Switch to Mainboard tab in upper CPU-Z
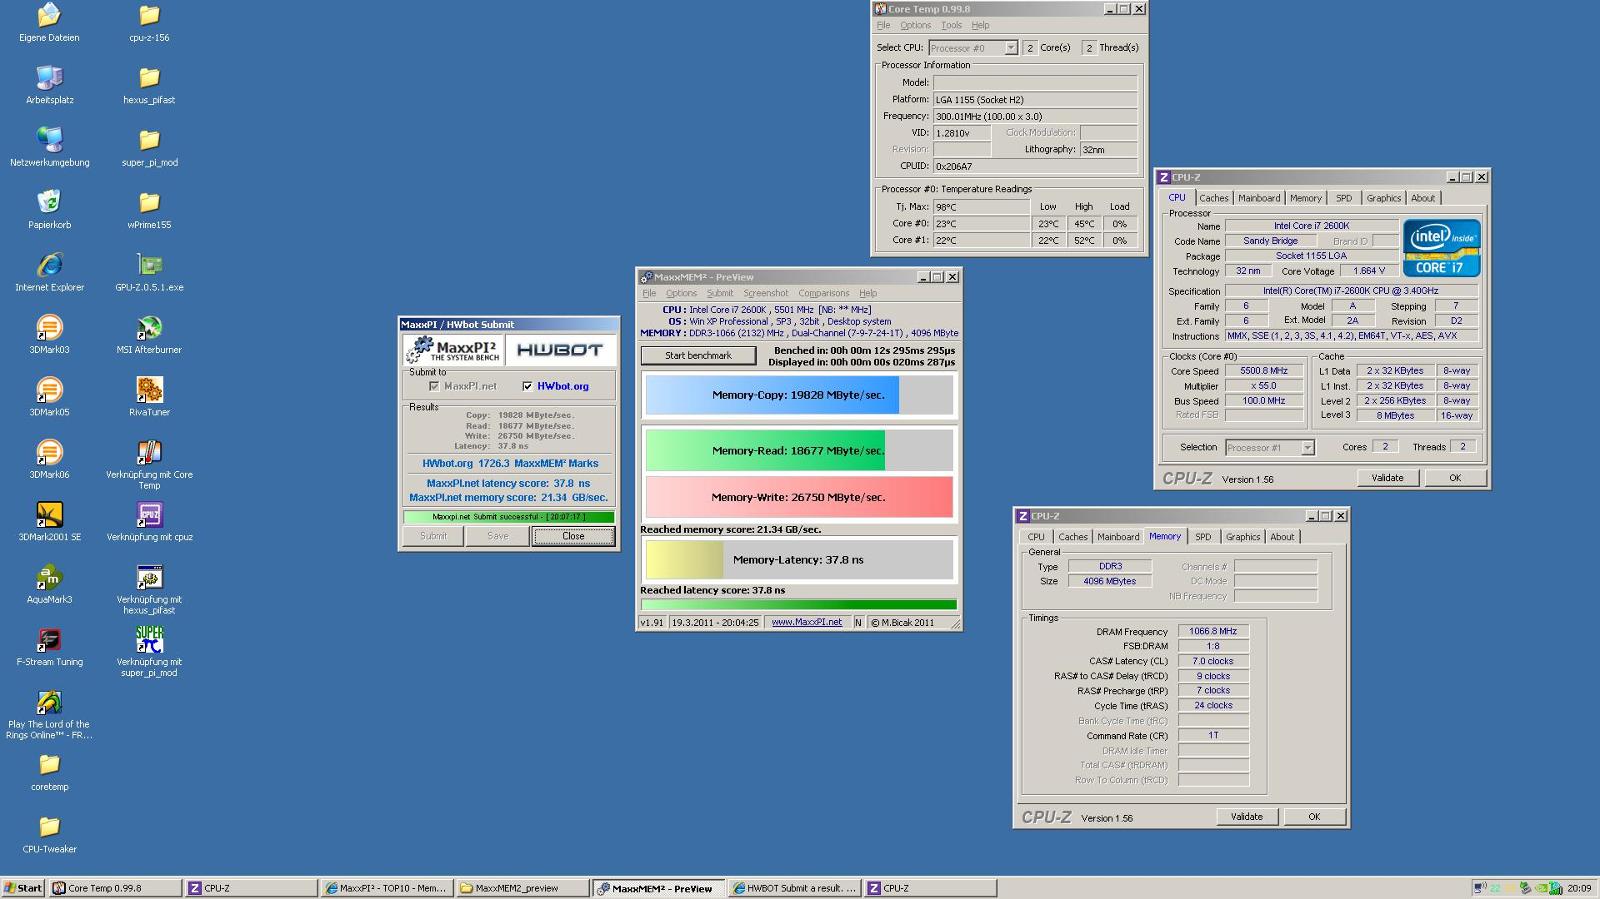Viewport: 1600px width, 899px height. click(1259, 198)
